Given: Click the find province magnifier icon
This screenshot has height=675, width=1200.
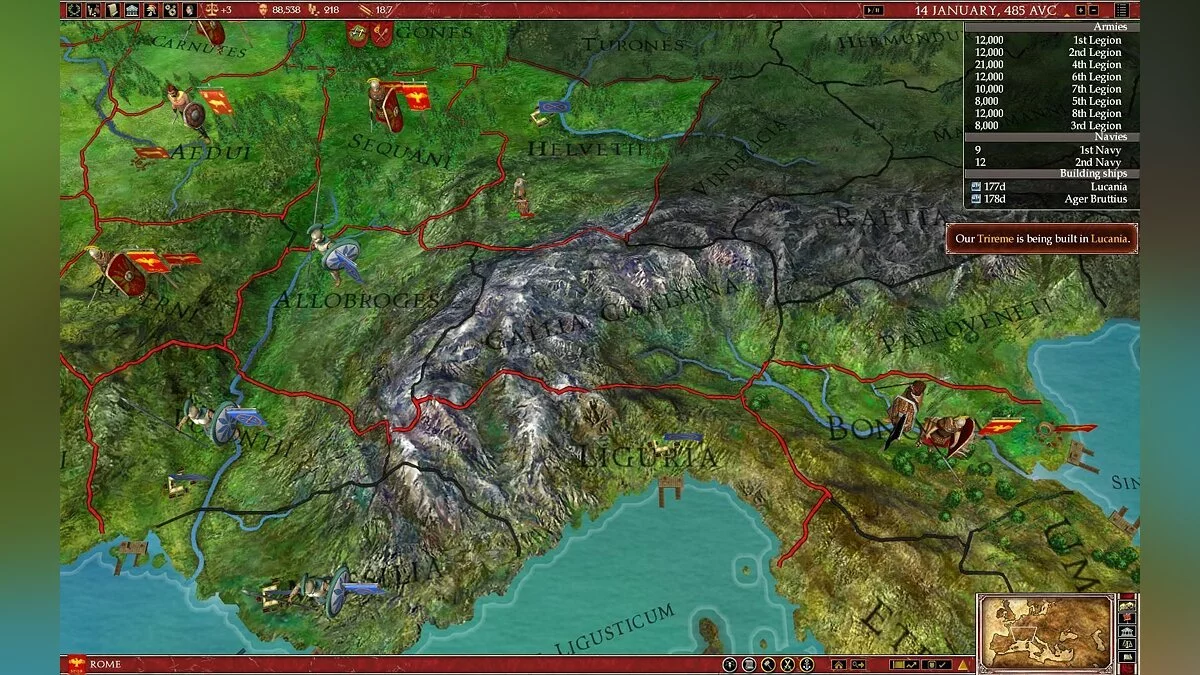Looking at the screenshot, I should pos(859,665).
